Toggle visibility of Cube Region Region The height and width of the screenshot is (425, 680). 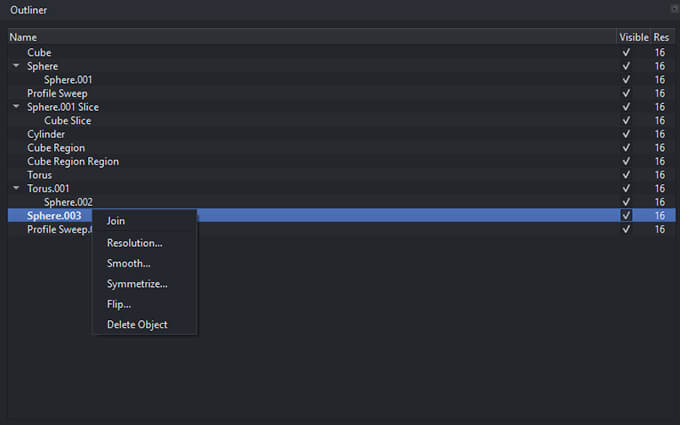point(626,161)
